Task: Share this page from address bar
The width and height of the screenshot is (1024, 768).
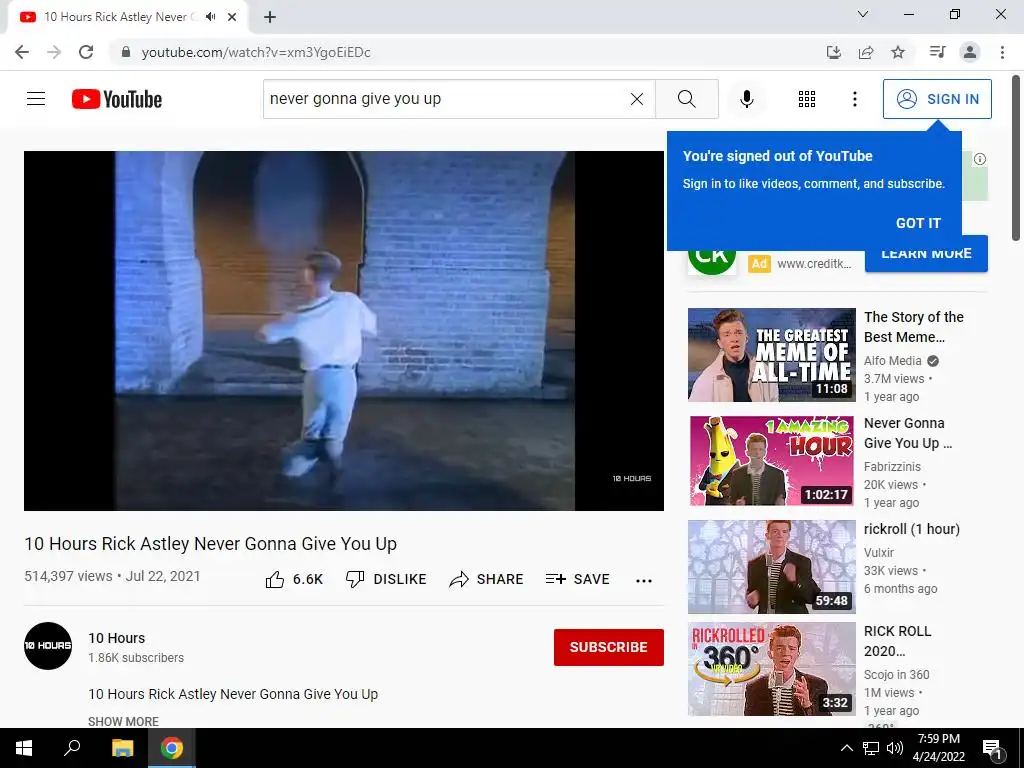Action: (866, 52)
